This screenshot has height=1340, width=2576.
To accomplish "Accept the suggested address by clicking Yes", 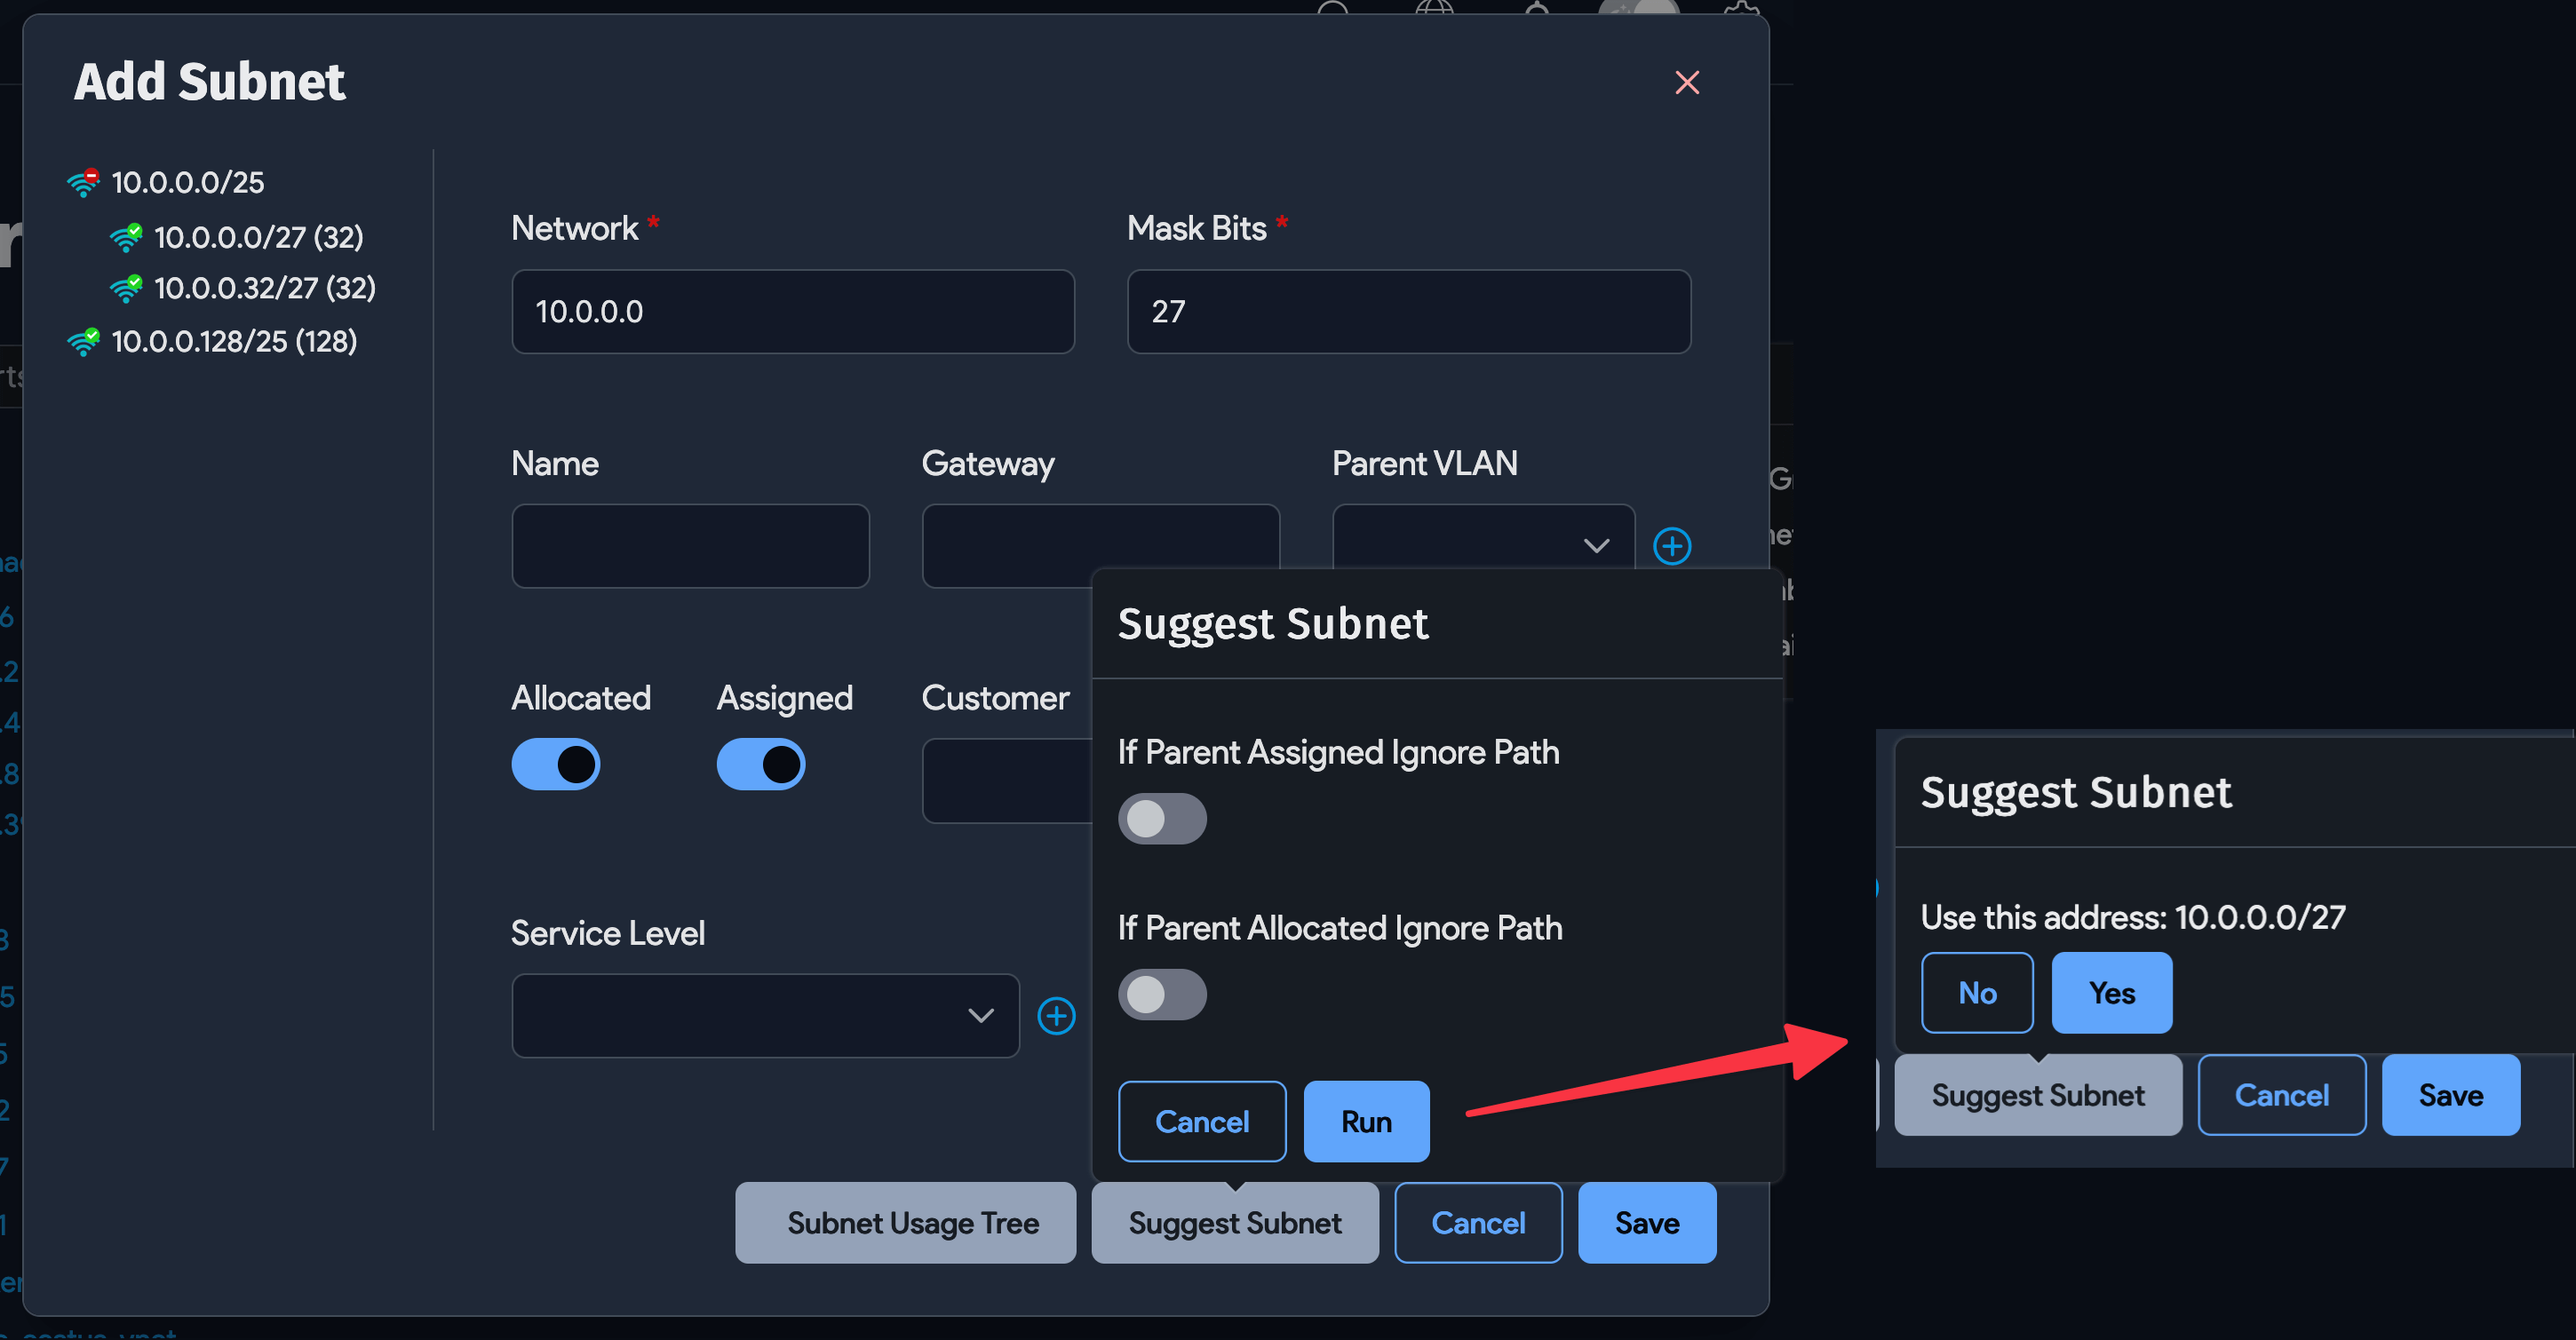I will (x=2111, y=992).
